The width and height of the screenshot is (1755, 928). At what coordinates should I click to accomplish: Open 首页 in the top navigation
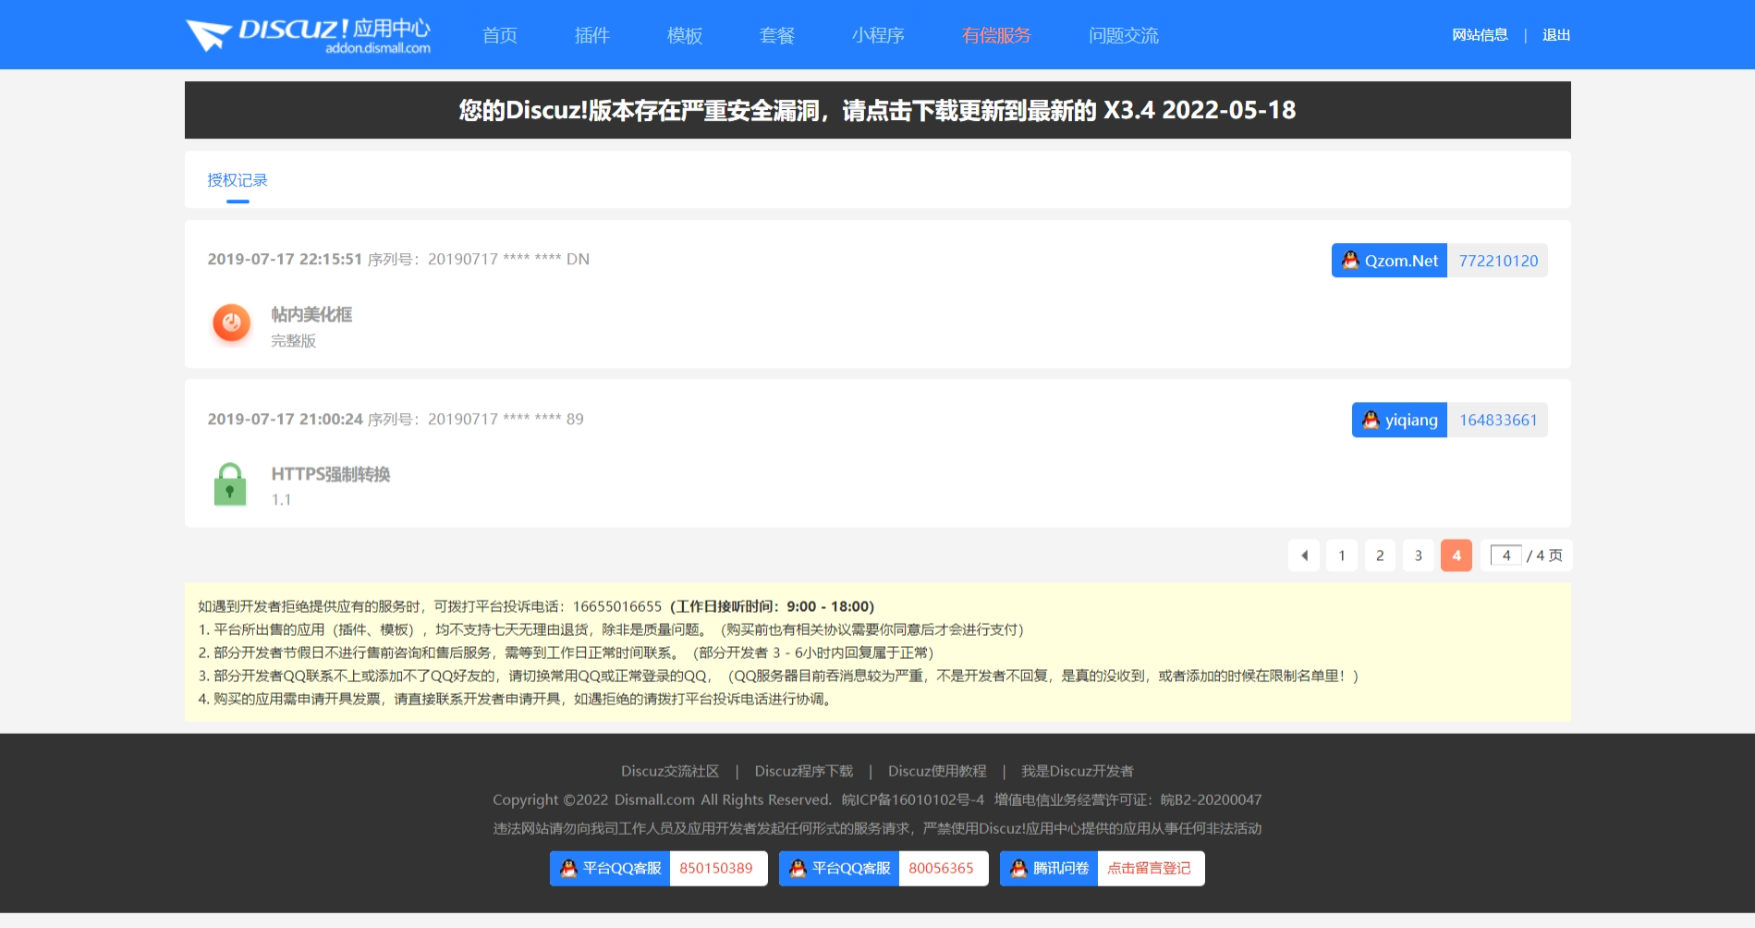click(500, 35)
